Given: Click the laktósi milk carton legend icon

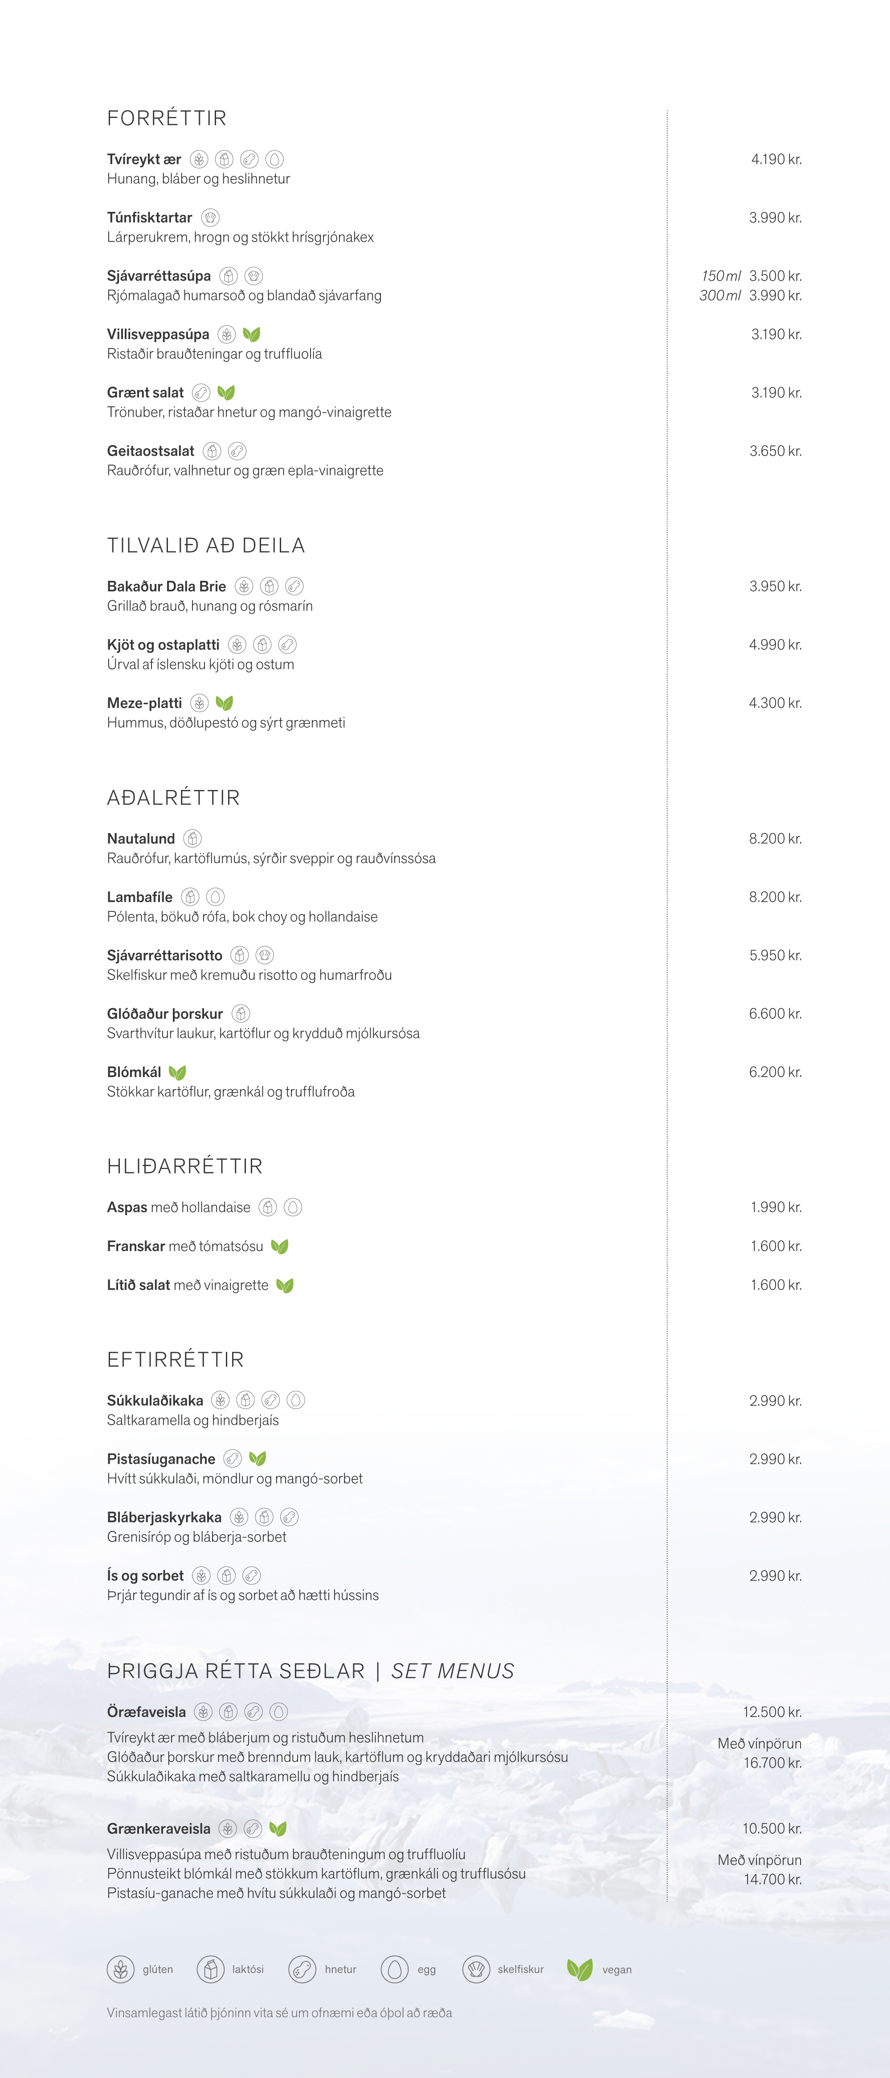Looking at the screenshot, I should point(210,1969).
